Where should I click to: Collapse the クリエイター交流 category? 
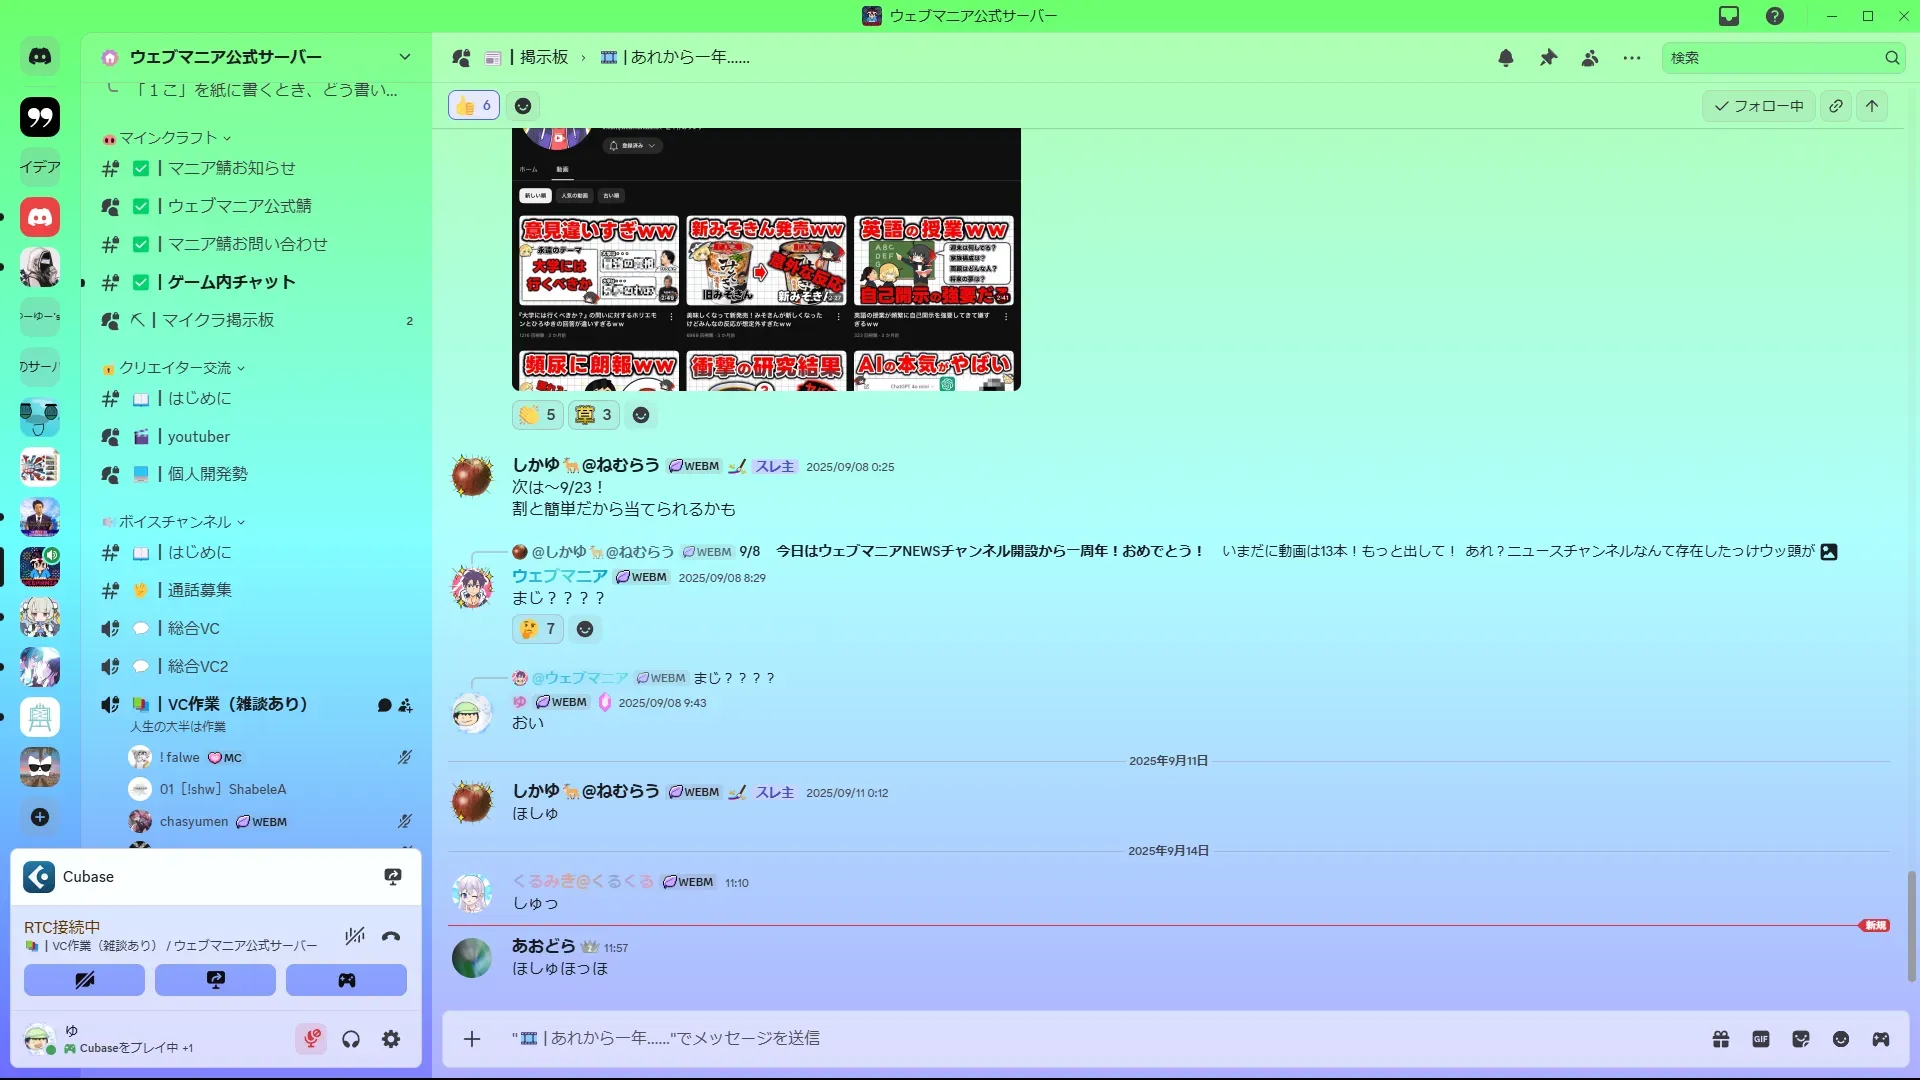[175, 368]
